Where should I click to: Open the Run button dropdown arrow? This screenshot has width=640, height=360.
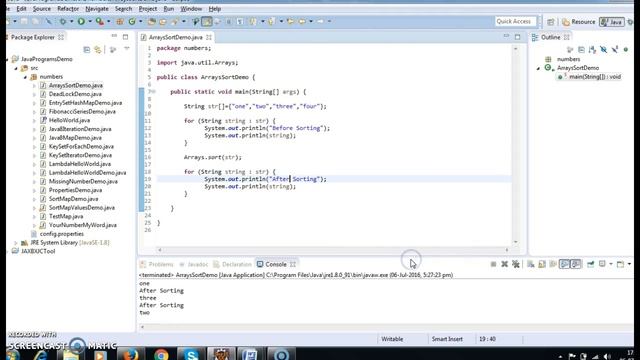pyautogui.click(x=90, y=21)
